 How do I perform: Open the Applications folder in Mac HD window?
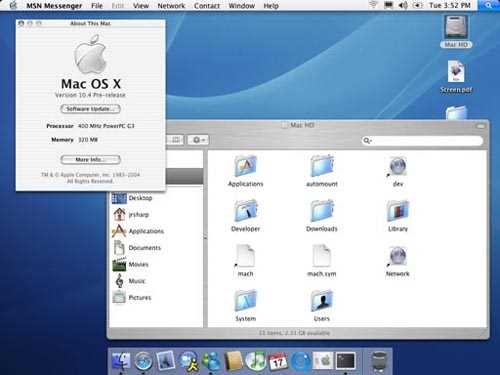[246, 167]
